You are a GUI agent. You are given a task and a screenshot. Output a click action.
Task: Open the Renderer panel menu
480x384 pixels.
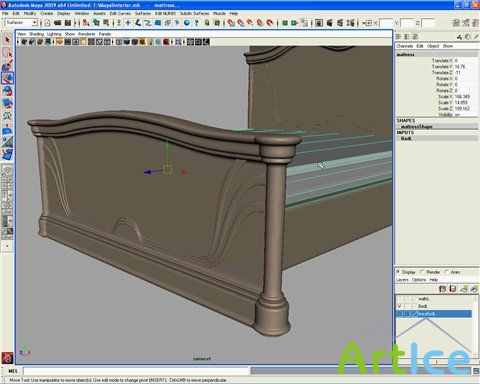(87, 34)
